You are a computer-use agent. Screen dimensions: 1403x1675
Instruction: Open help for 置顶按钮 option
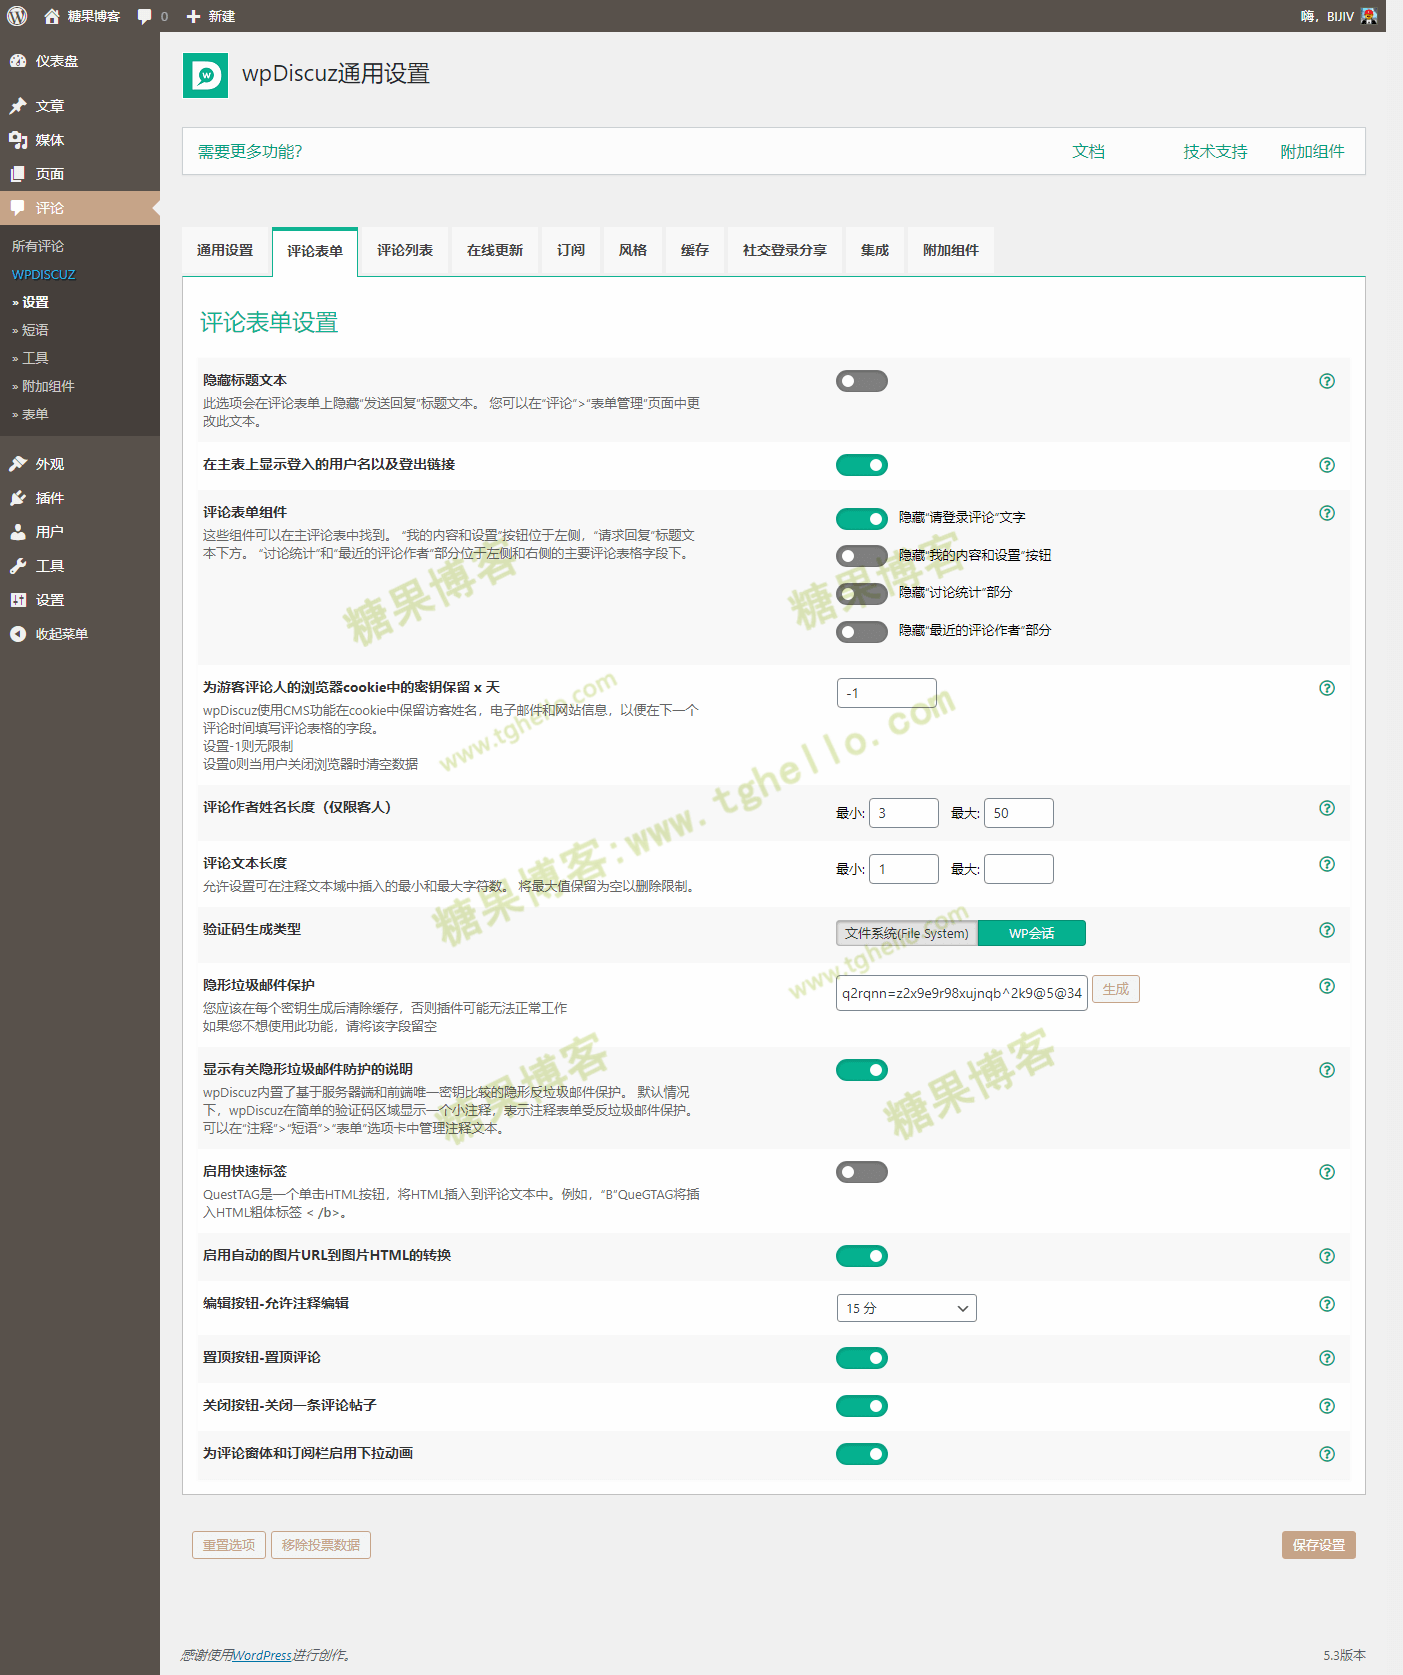point(1327,1358)
